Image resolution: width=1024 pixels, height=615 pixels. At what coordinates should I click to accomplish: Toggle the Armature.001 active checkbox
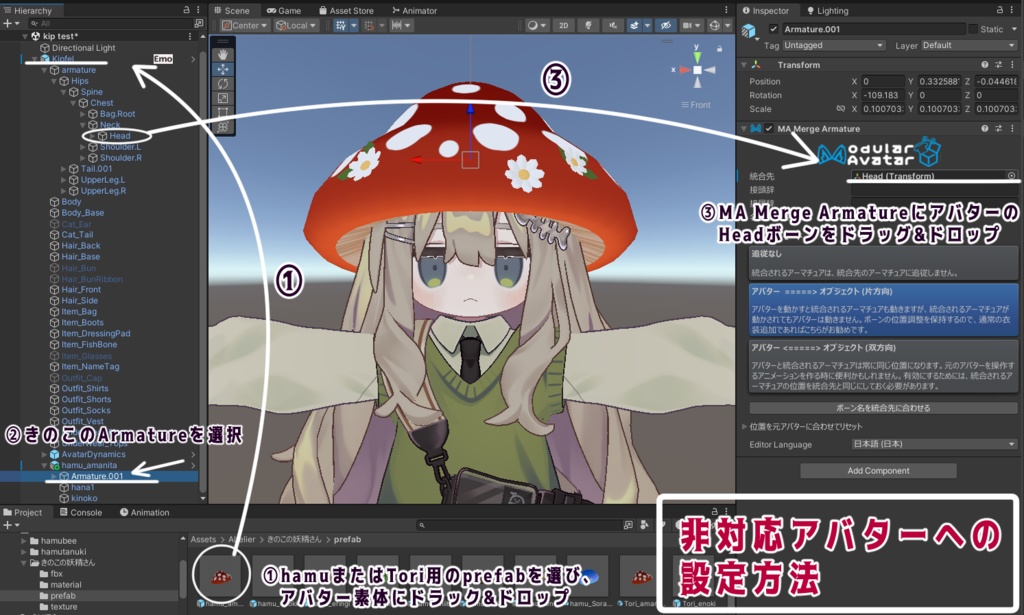click(x=773, y=29)
